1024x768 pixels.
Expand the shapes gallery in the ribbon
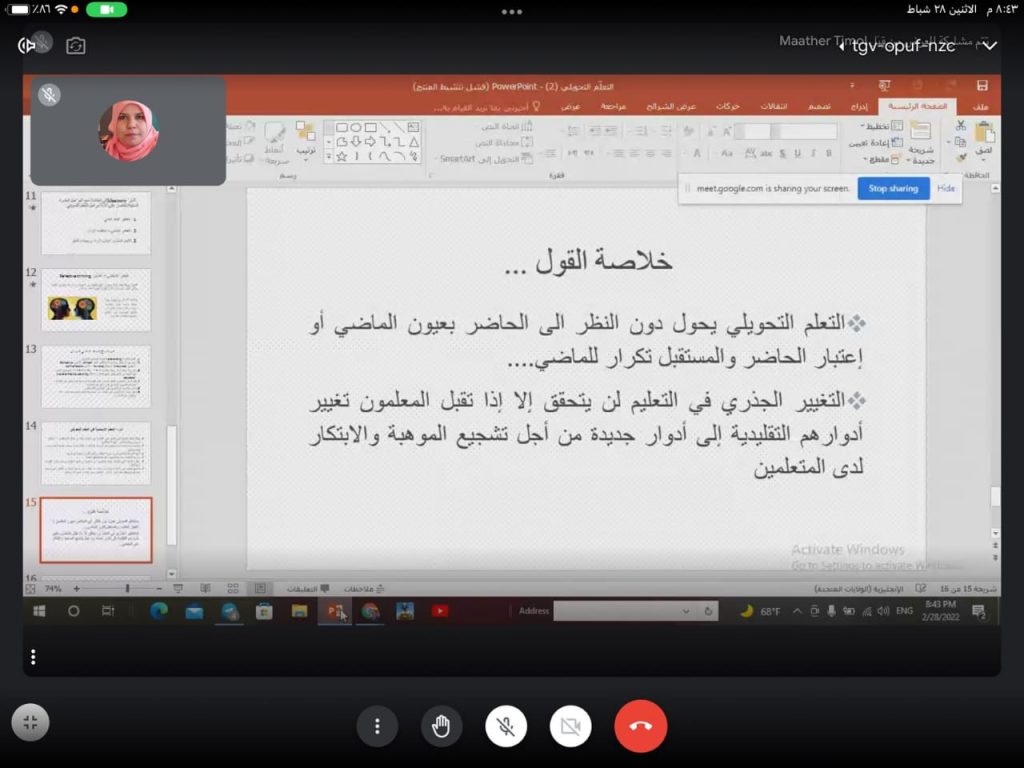[329, 157]
